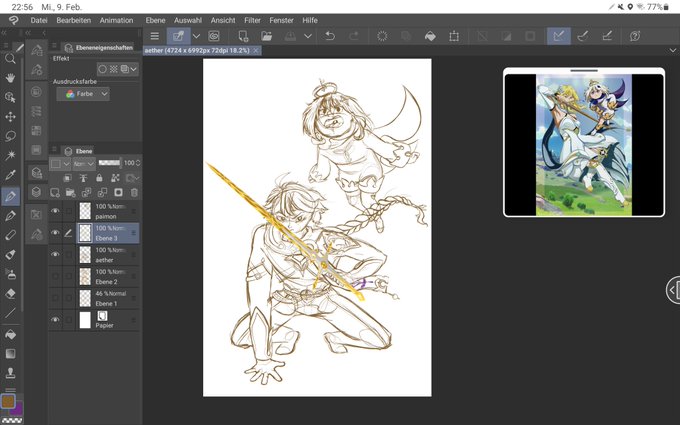Open the Auswahl menu

[188, 20]
